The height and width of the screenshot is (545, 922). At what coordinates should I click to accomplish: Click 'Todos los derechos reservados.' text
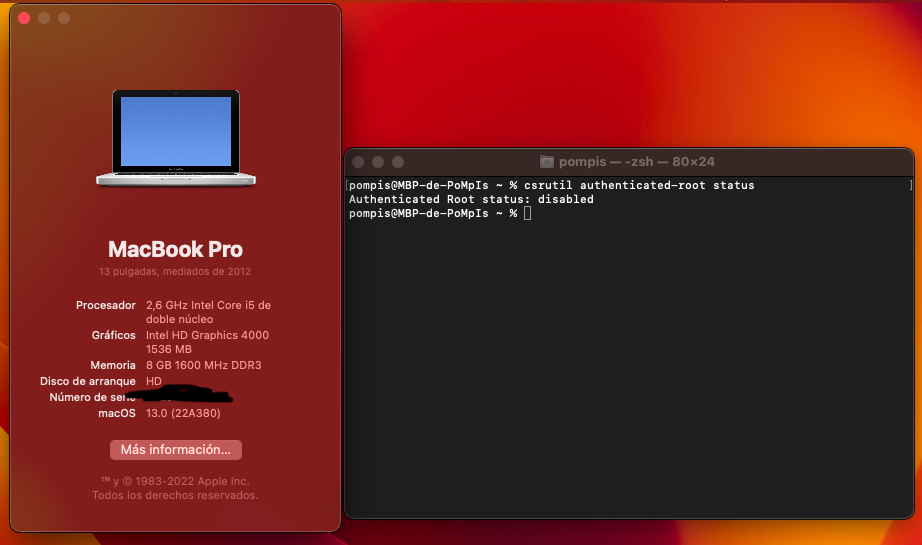click(175, 495)
